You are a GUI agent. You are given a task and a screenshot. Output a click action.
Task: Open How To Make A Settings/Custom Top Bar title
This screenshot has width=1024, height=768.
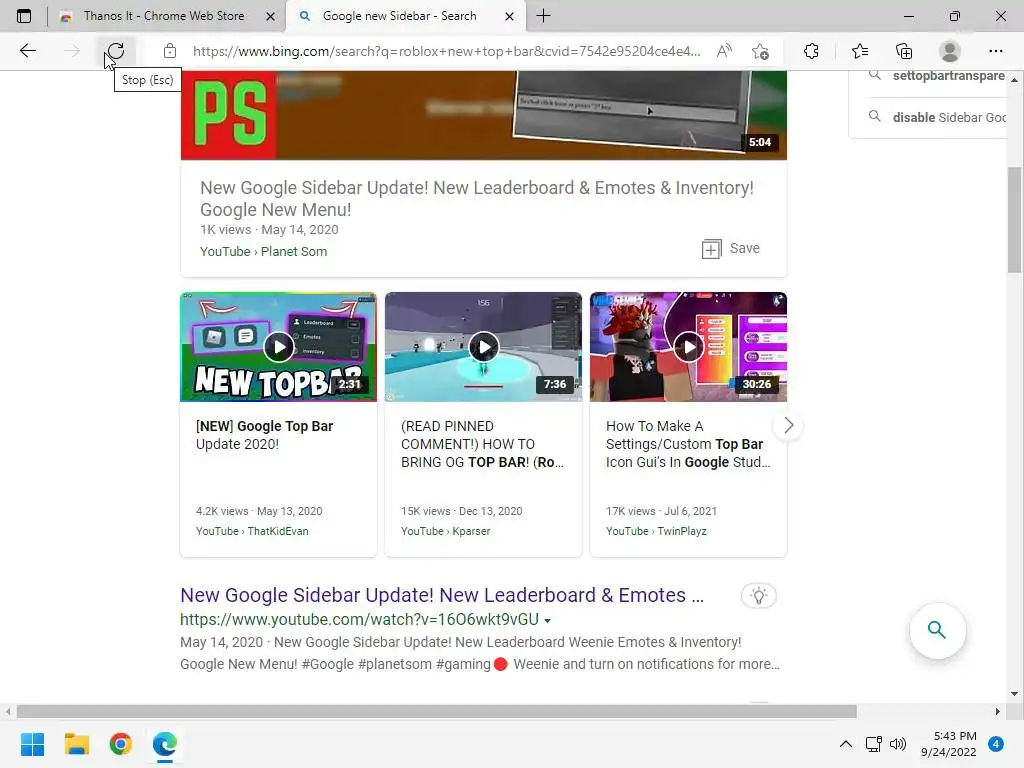(688, 444)
